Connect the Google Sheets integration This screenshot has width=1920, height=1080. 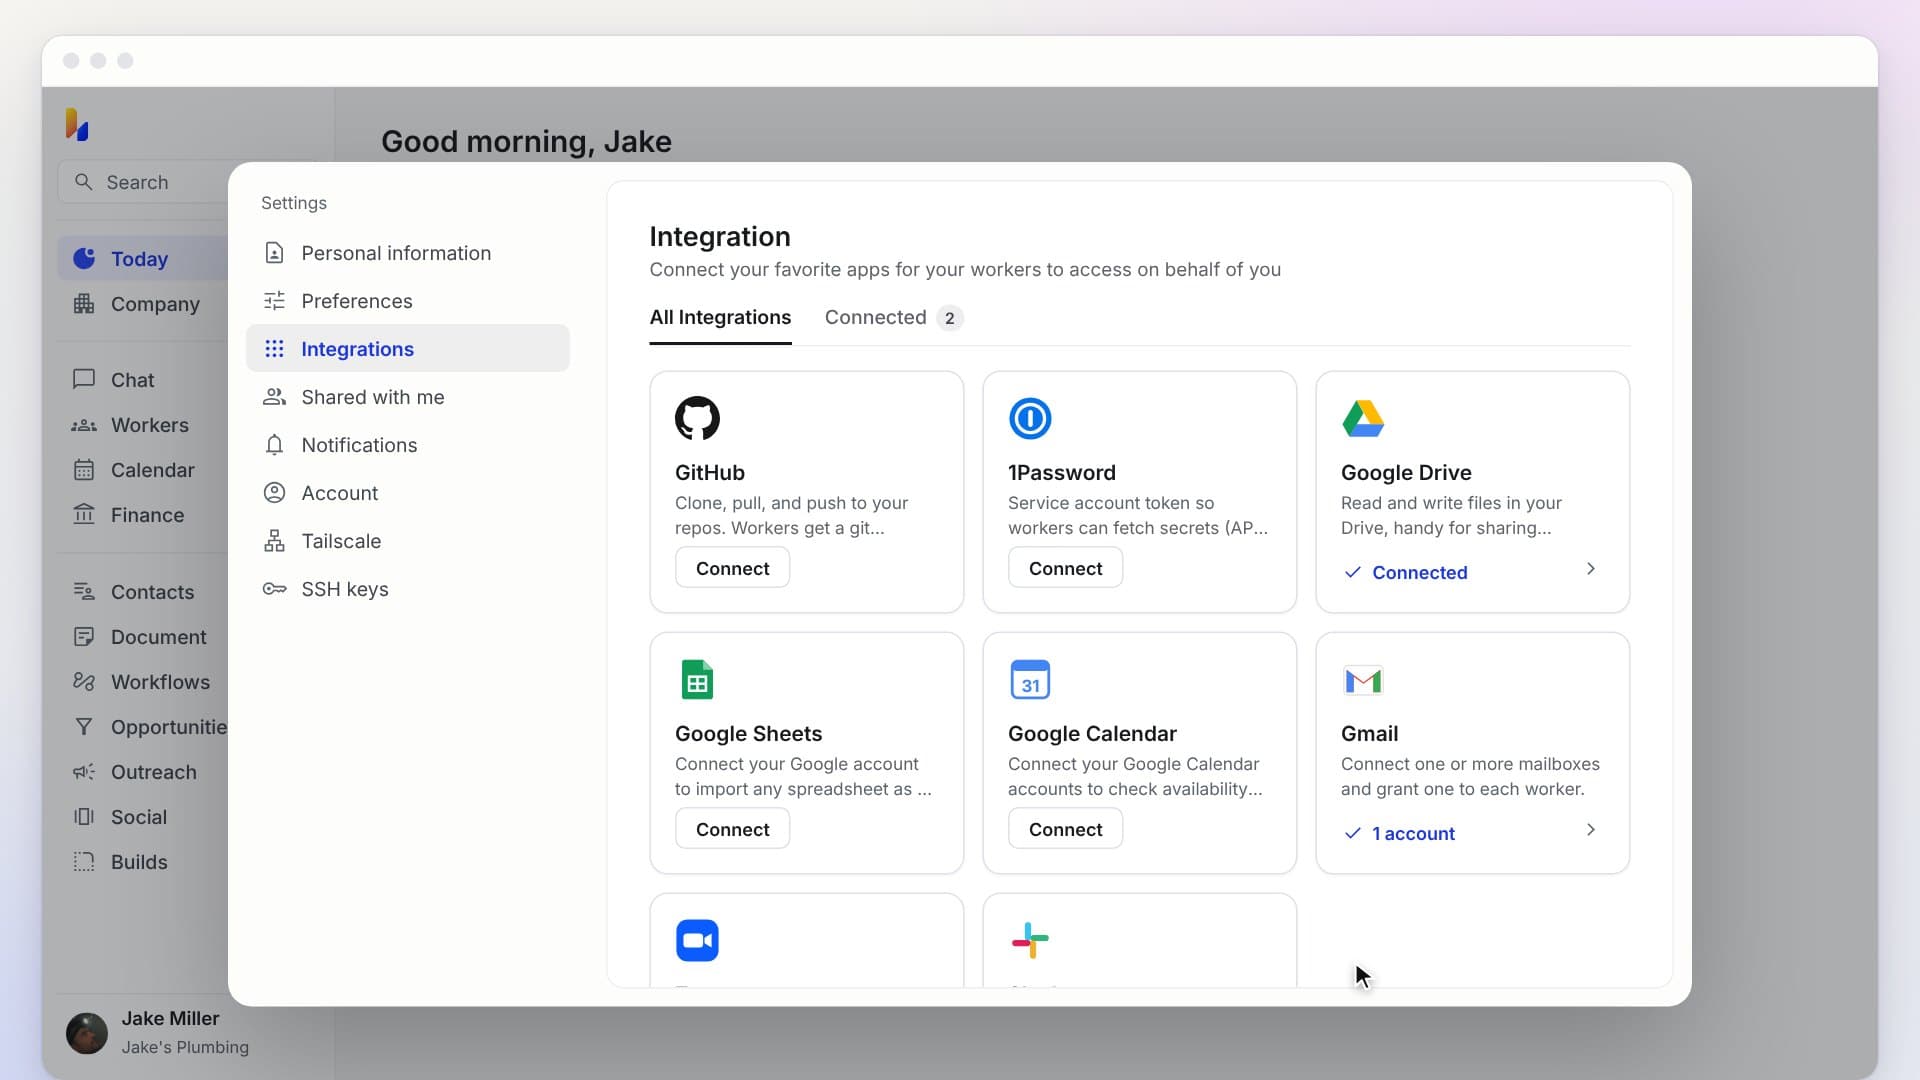(x=732, y=828)
